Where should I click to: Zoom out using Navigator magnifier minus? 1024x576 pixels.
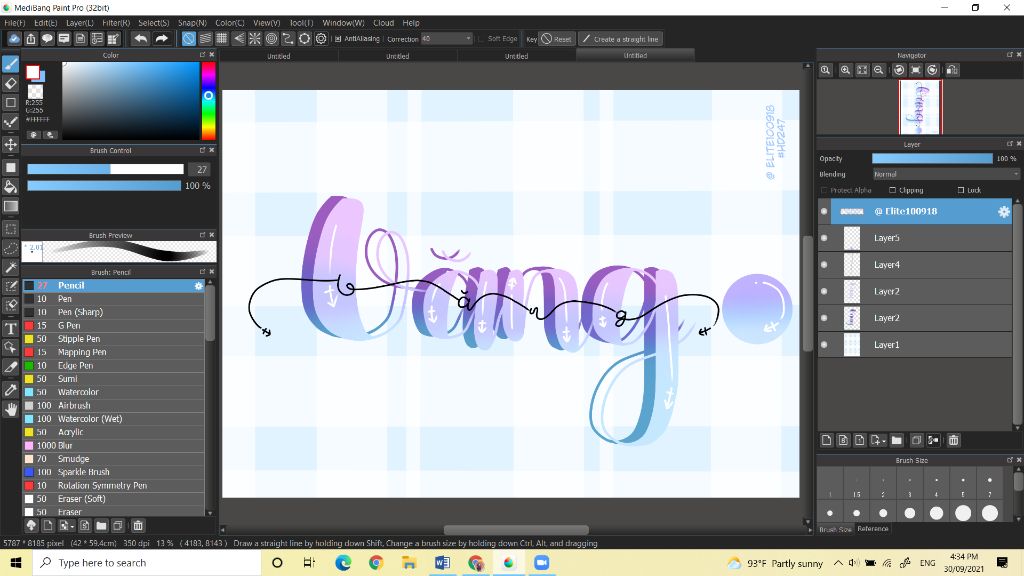pyautogui.click(x=879, y=70)
